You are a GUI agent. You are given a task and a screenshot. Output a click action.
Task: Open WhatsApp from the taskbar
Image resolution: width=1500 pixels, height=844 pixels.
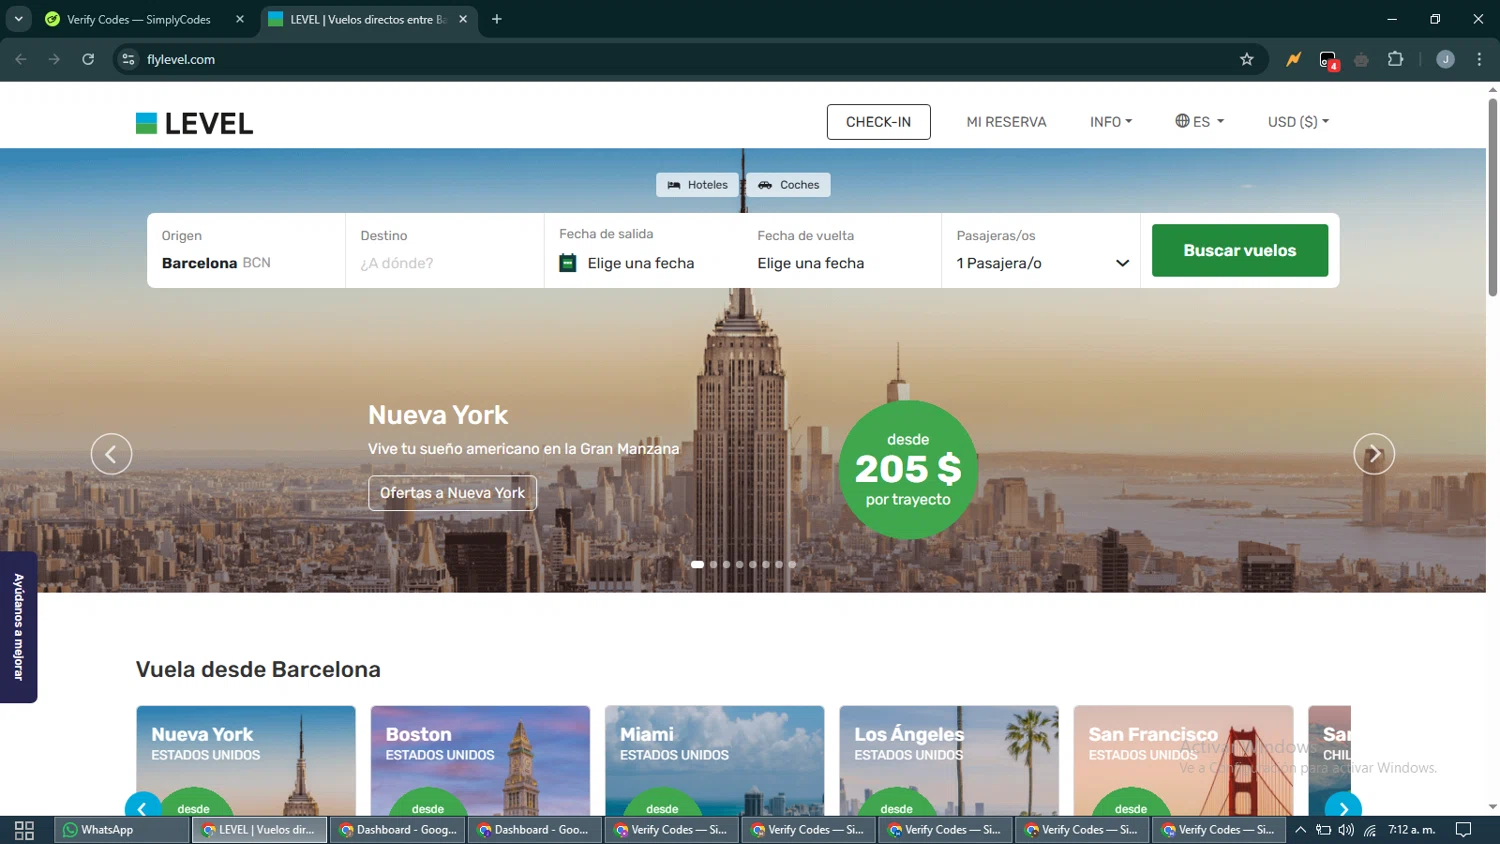[x=122, y=830]
